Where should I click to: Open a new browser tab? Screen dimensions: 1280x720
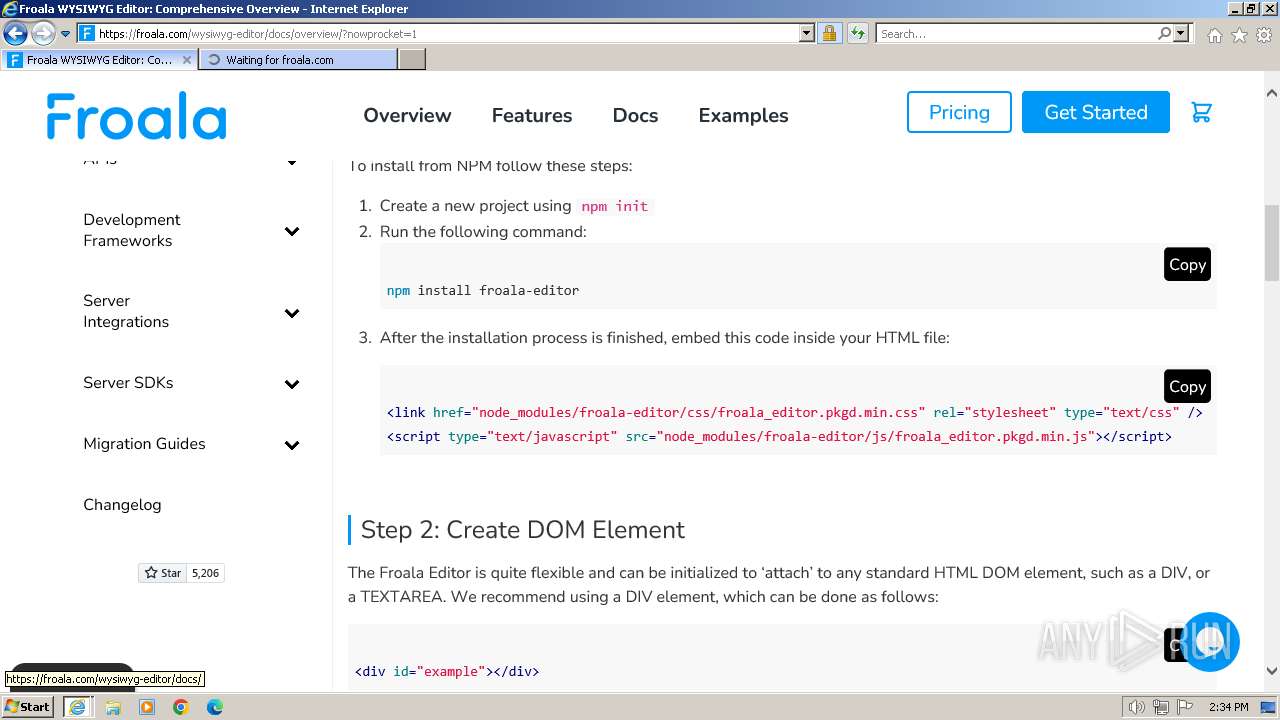point(412,59)
